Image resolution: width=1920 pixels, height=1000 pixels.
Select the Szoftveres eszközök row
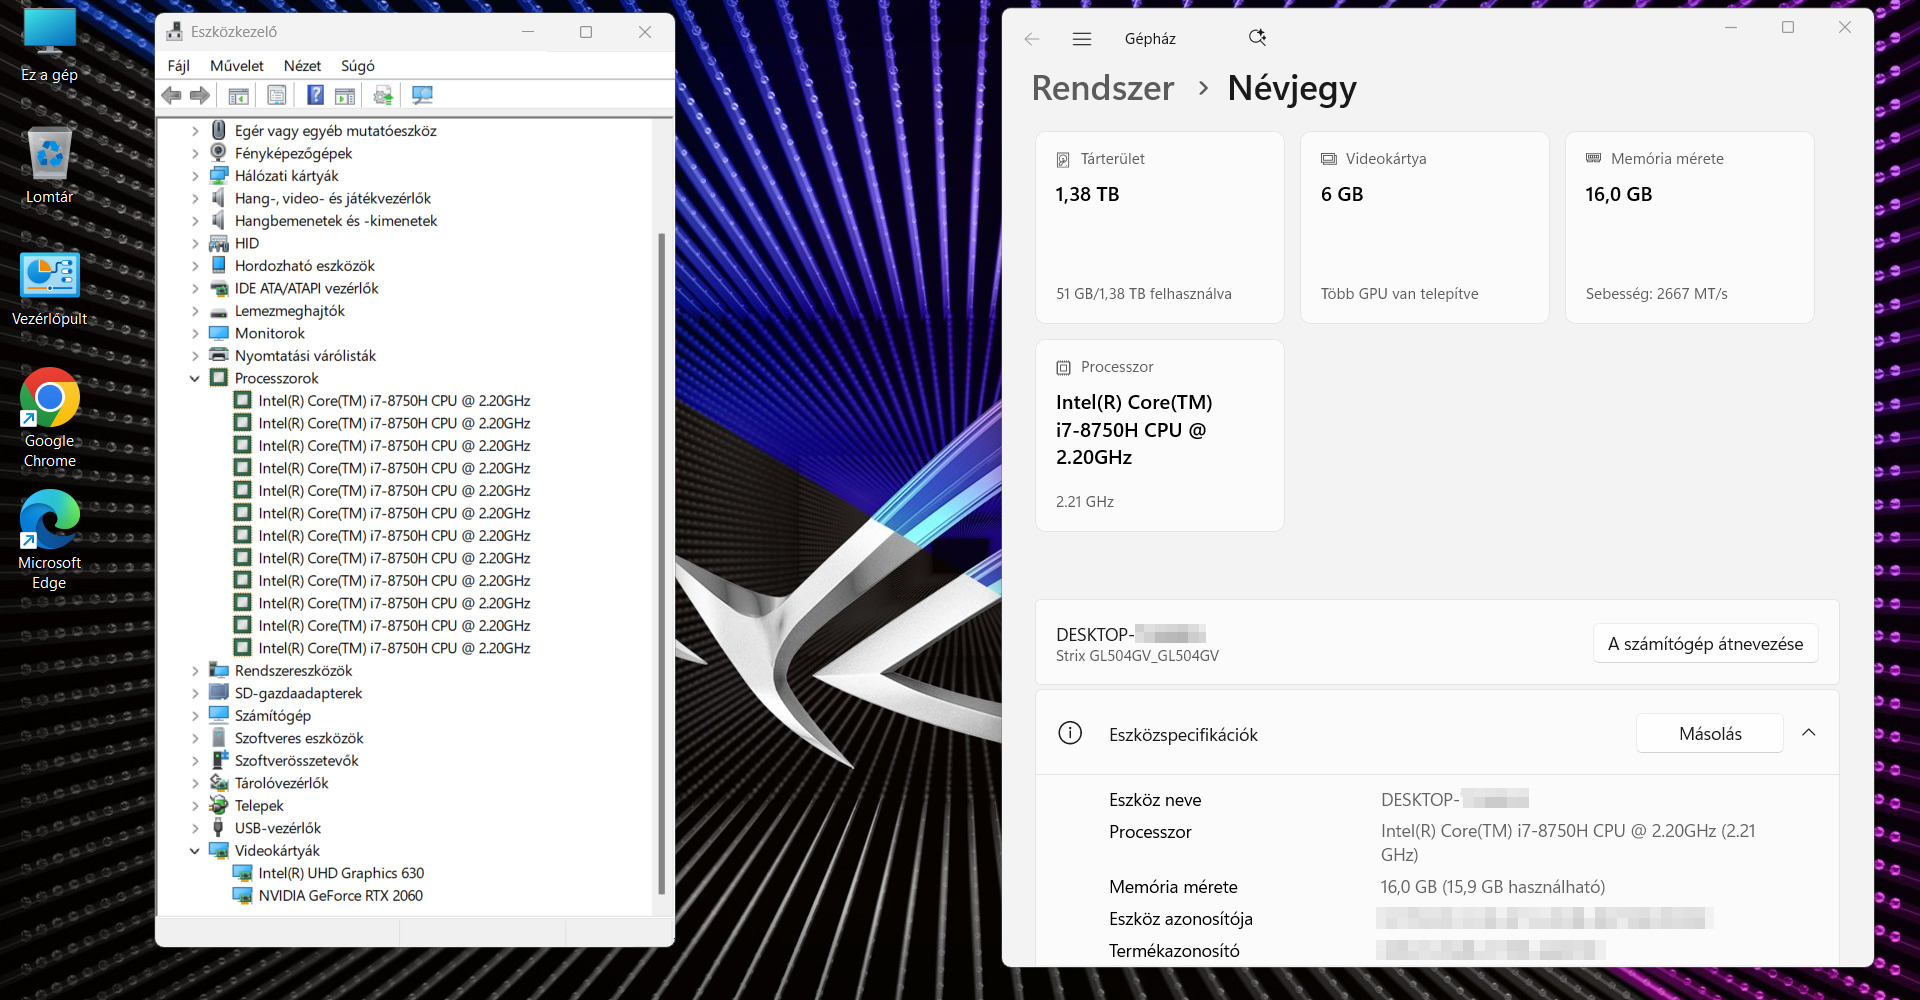point(299,738)
